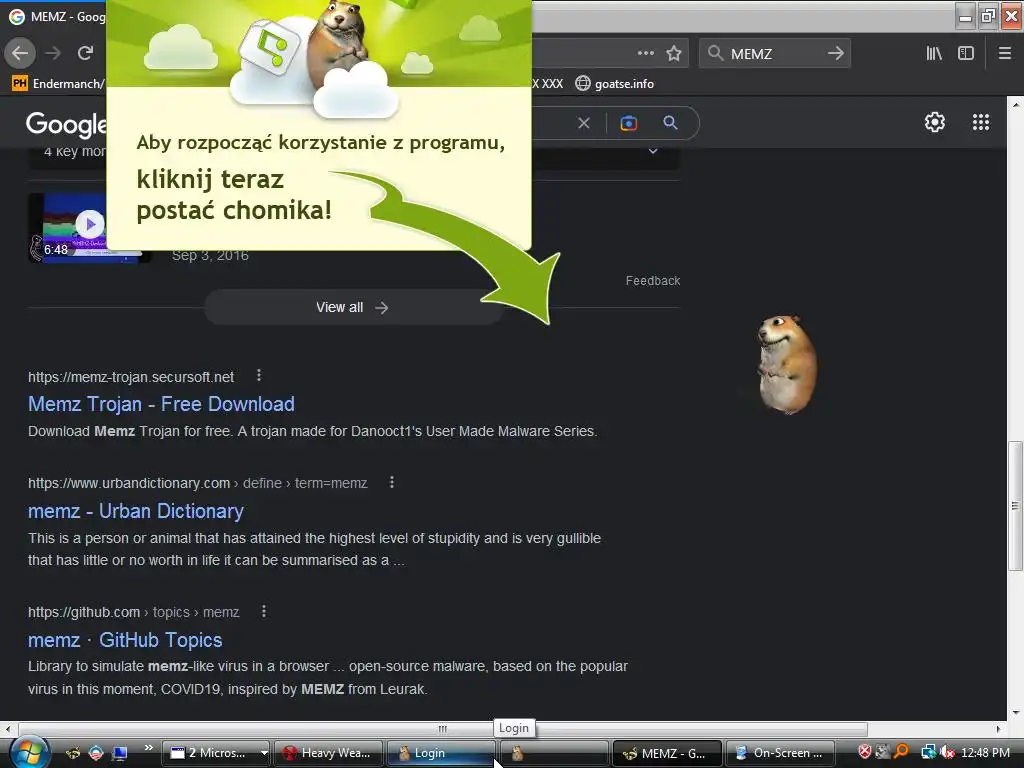Click the red security shield tray icon
1024x768 pixels.
tap(864, 752)
